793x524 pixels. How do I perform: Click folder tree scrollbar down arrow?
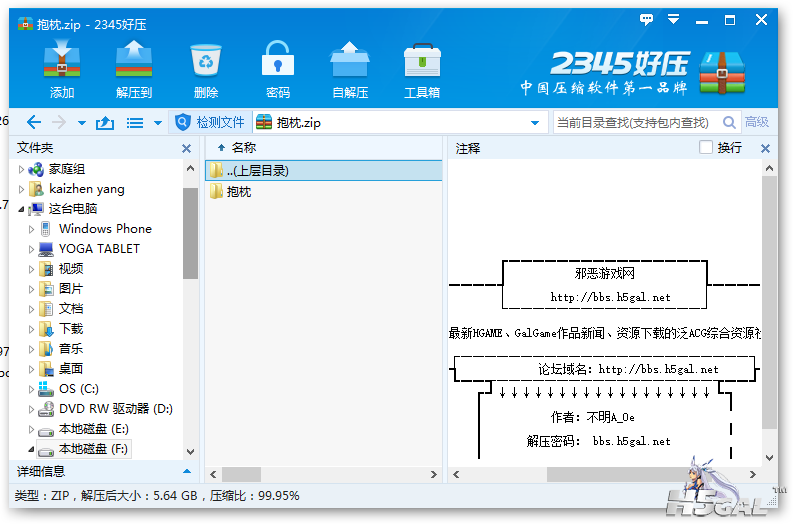190,452
